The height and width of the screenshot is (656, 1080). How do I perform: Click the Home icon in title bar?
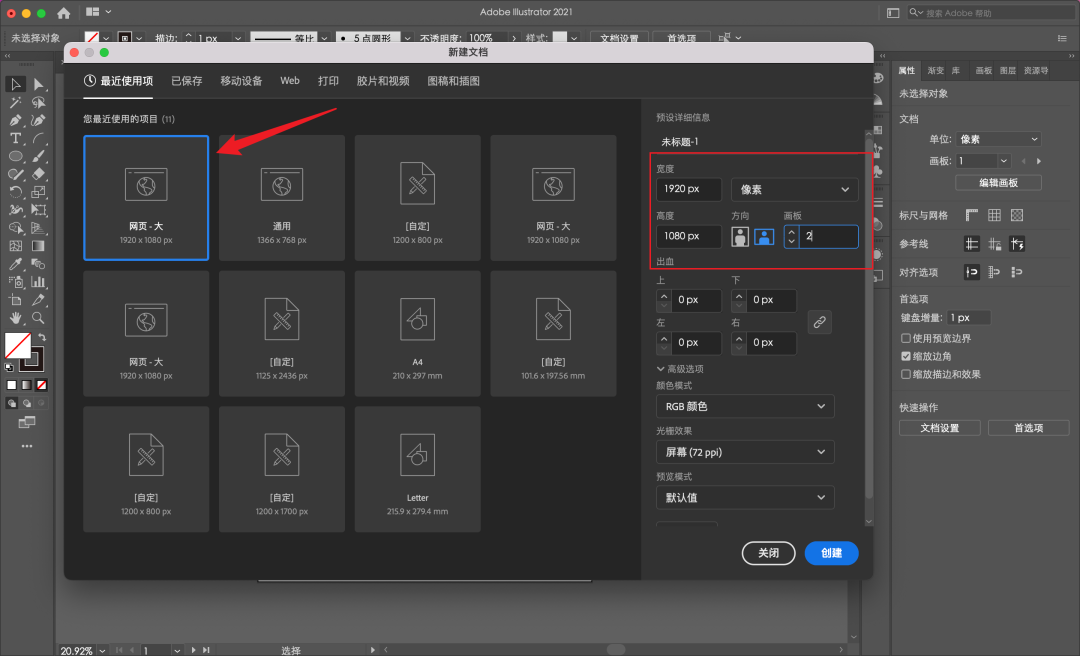[x=63, y=12]
